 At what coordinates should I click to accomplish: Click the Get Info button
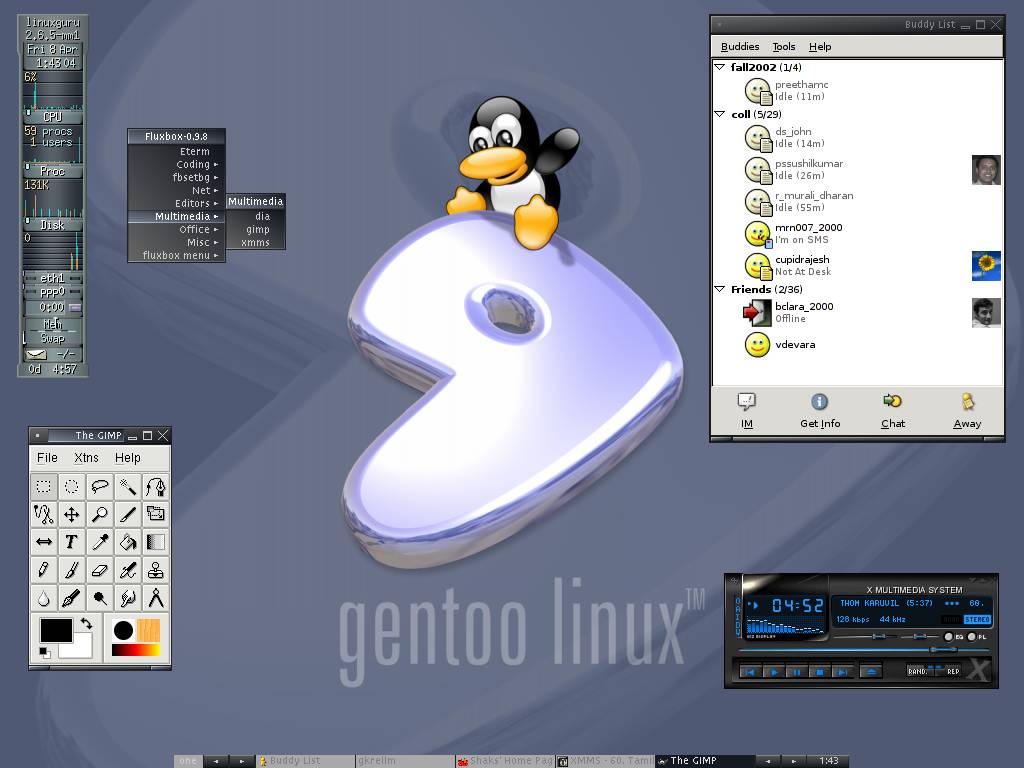pyautogui.click(x=820, y=411)
